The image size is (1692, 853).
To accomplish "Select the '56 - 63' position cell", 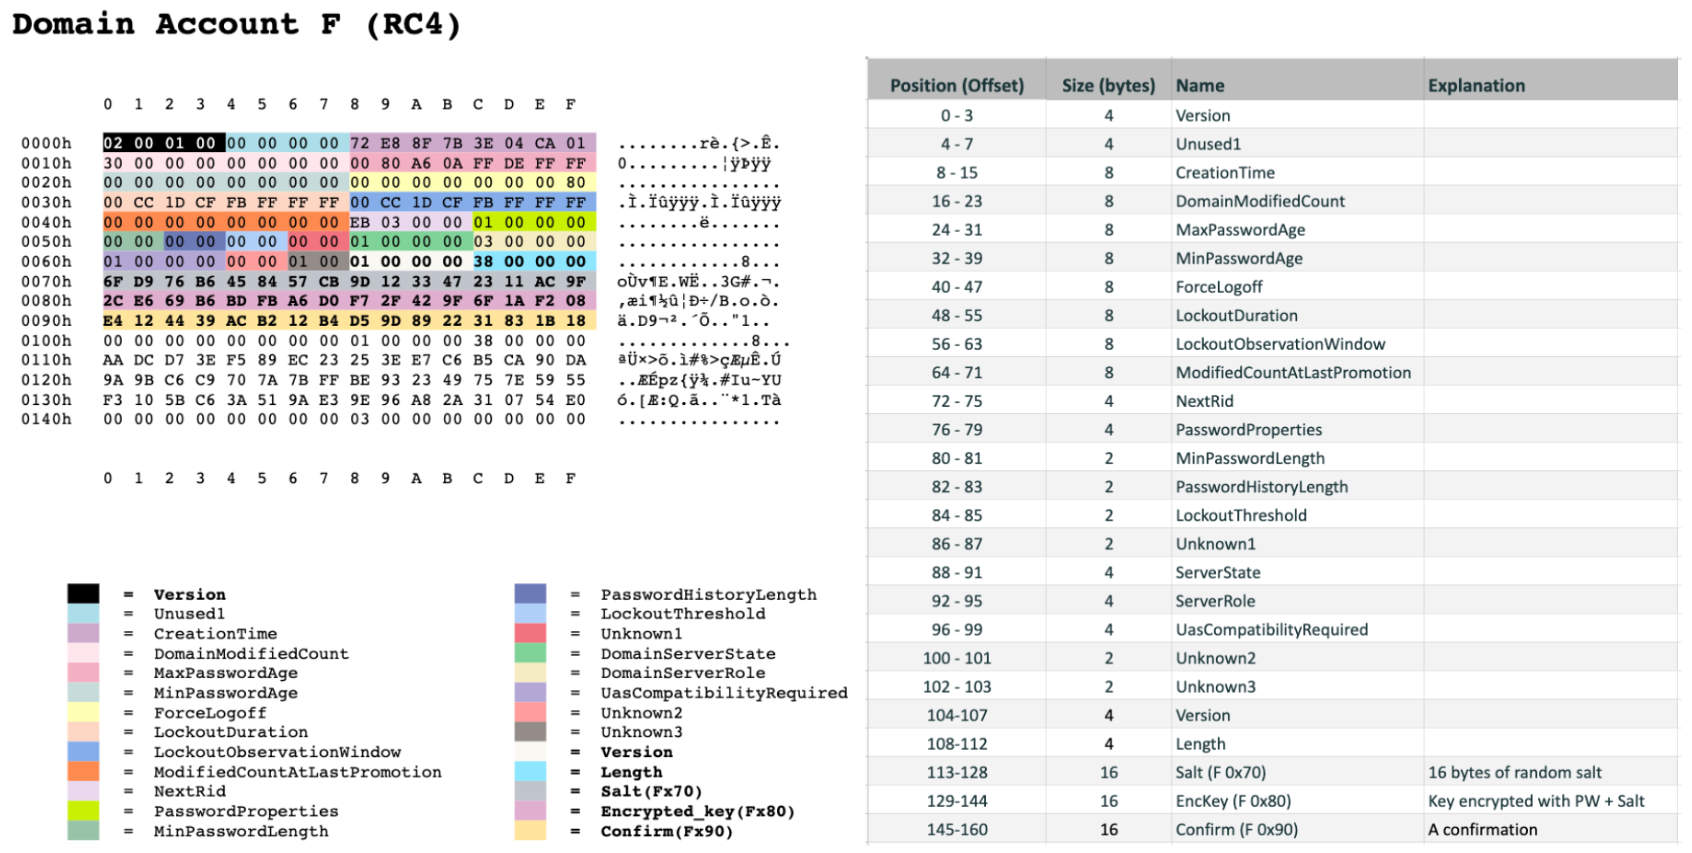I will [x=957, y=344].
